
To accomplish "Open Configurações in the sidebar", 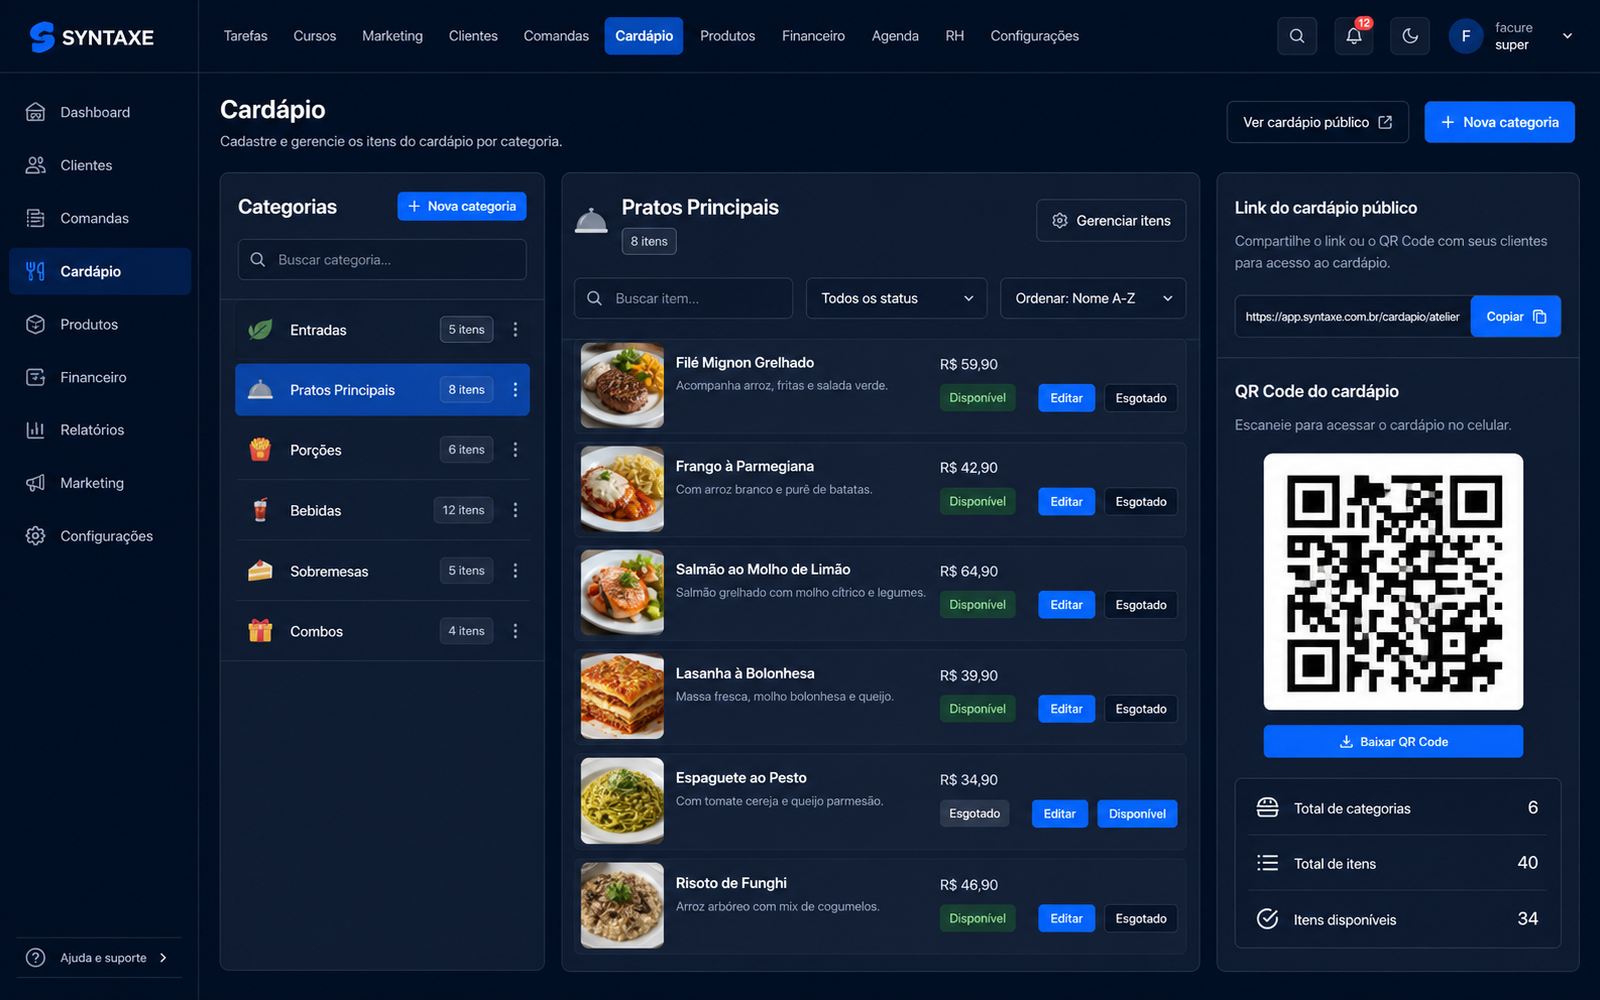I will [x=100, y=536].
